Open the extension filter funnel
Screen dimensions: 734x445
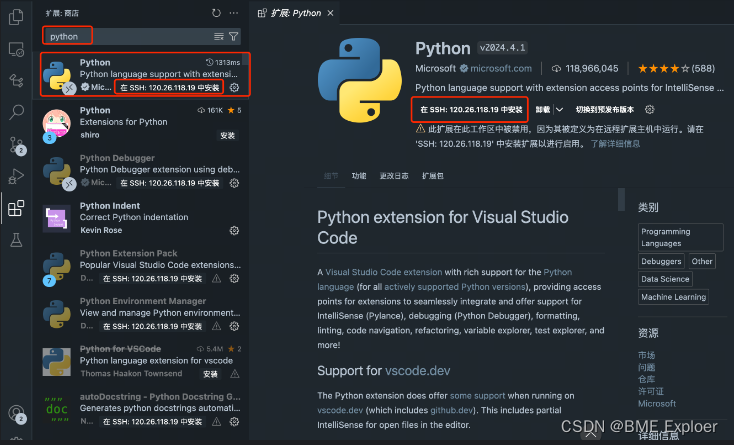point(234,36)
